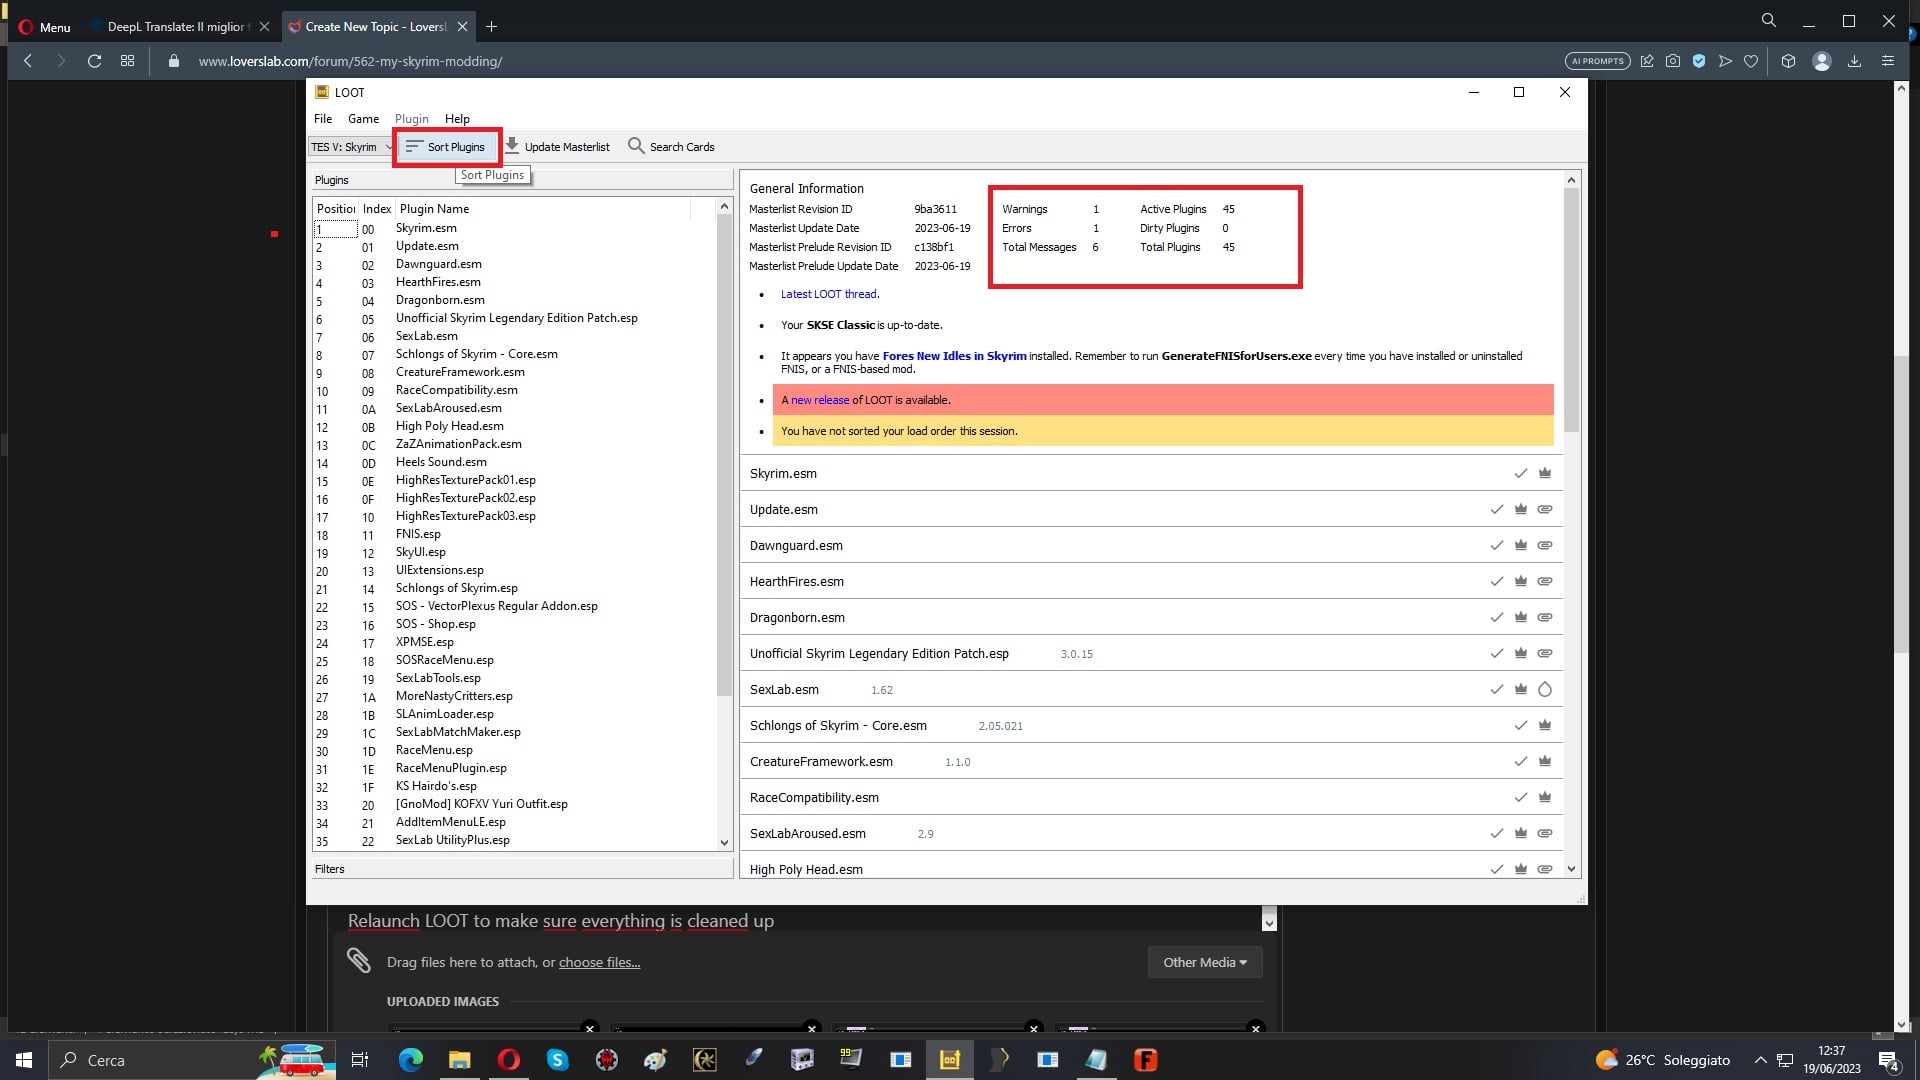Viewport: 1920px width, 1080px height.
Task: Select SkyUI.esp in the plugin list
Action: coord(421,552)
